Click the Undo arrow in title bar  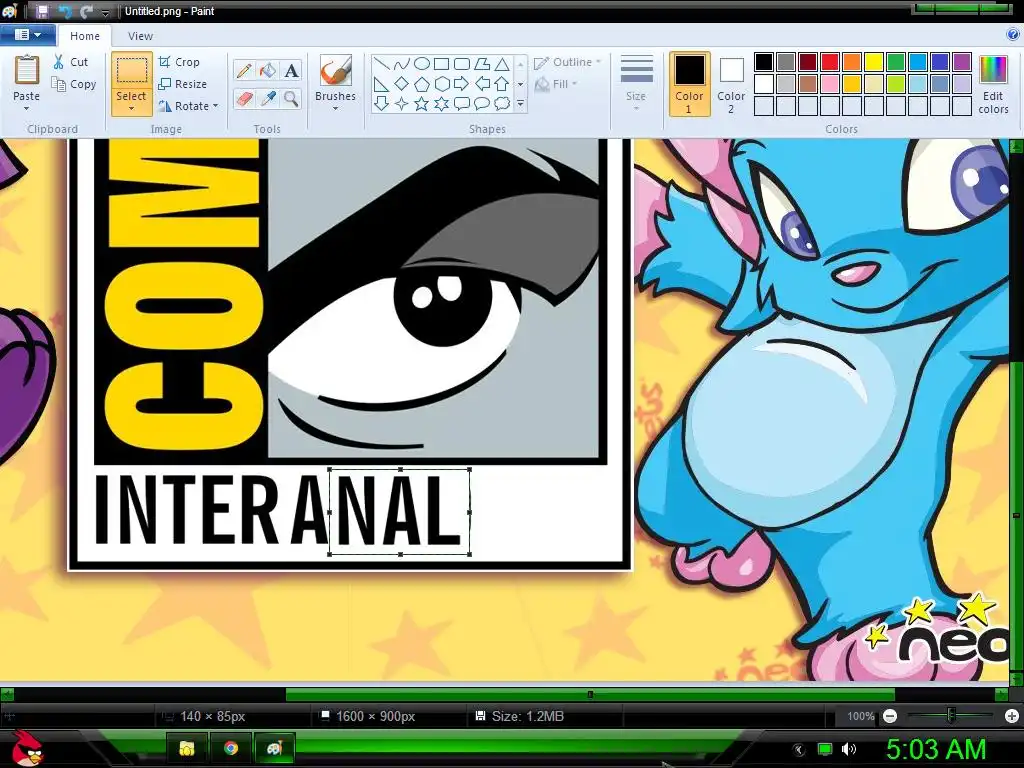pos(65,11)
